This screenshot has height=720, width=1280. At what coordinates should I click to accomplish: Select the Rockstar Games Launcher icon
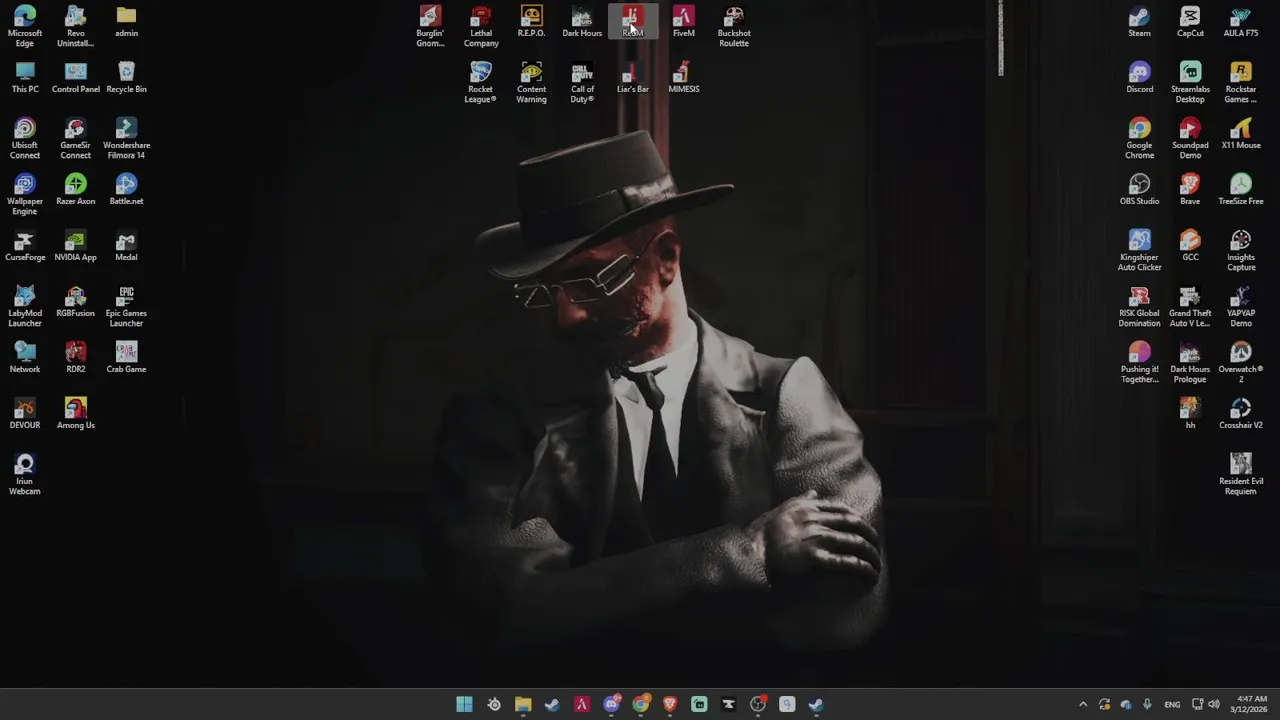pos(1241,83)
